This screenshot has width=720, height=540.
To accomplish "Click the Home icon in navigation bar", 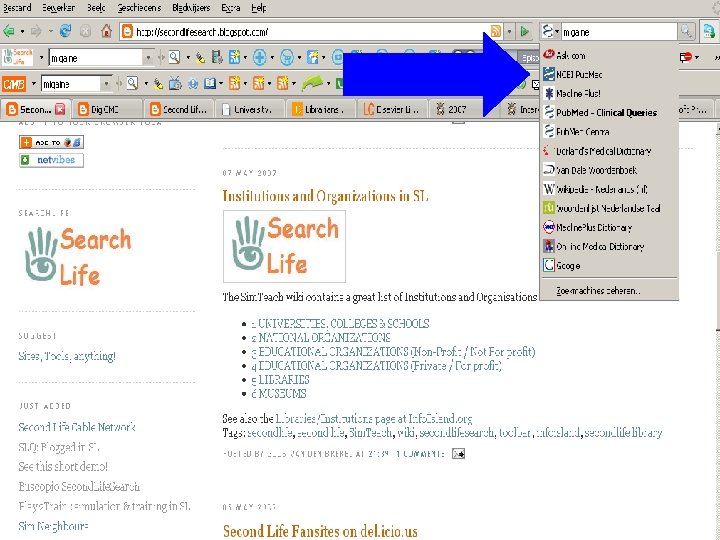I will pos(107,31).
